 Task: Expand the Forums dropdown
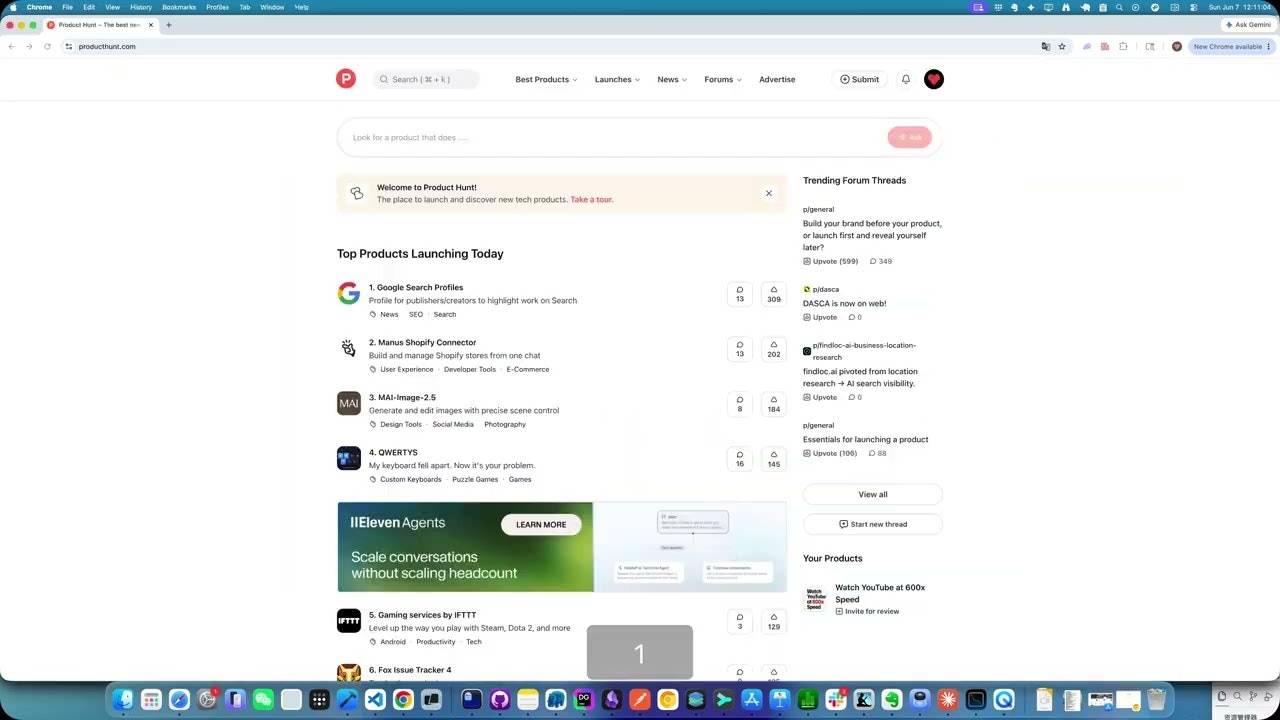point(723,79)
